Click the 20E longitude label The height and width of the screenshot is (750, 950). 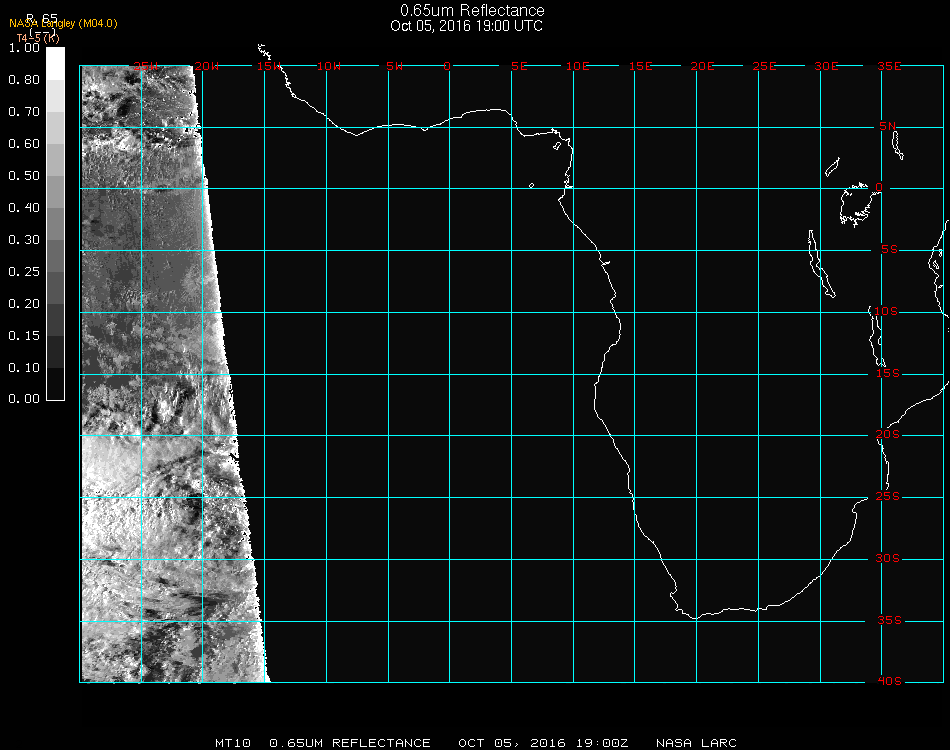click(x=703, y=66)
